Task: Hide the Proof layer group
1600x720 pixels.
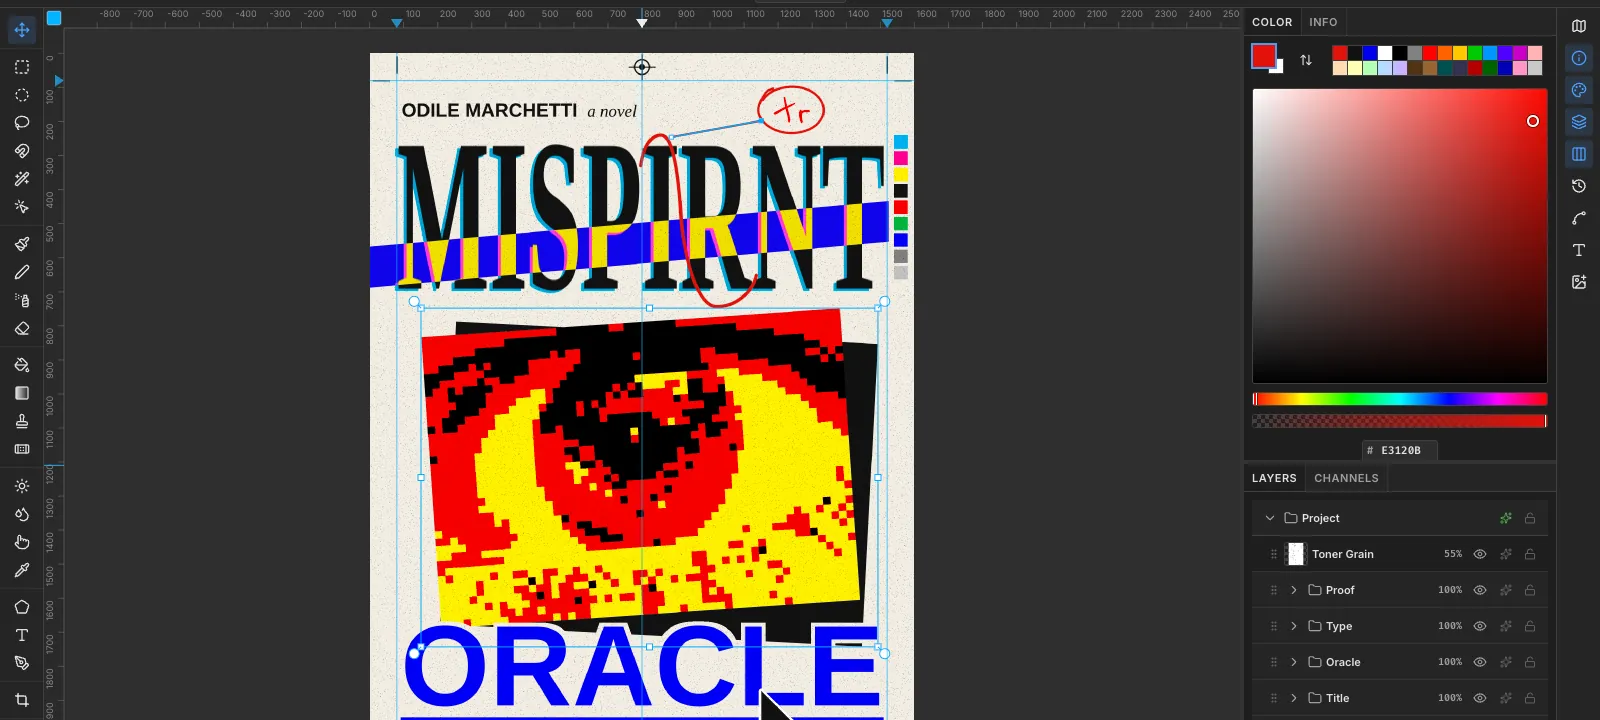Action: pyautogui.click(x=1480, y=590)
